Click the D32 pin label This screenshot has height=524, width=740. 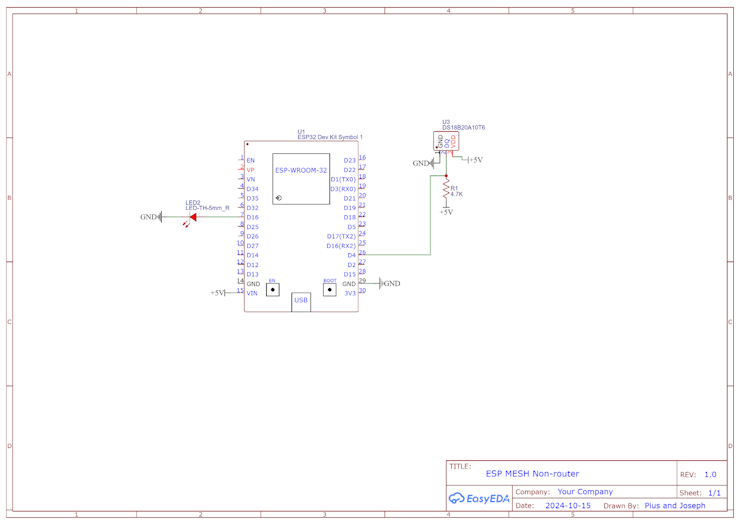point(252,208)
